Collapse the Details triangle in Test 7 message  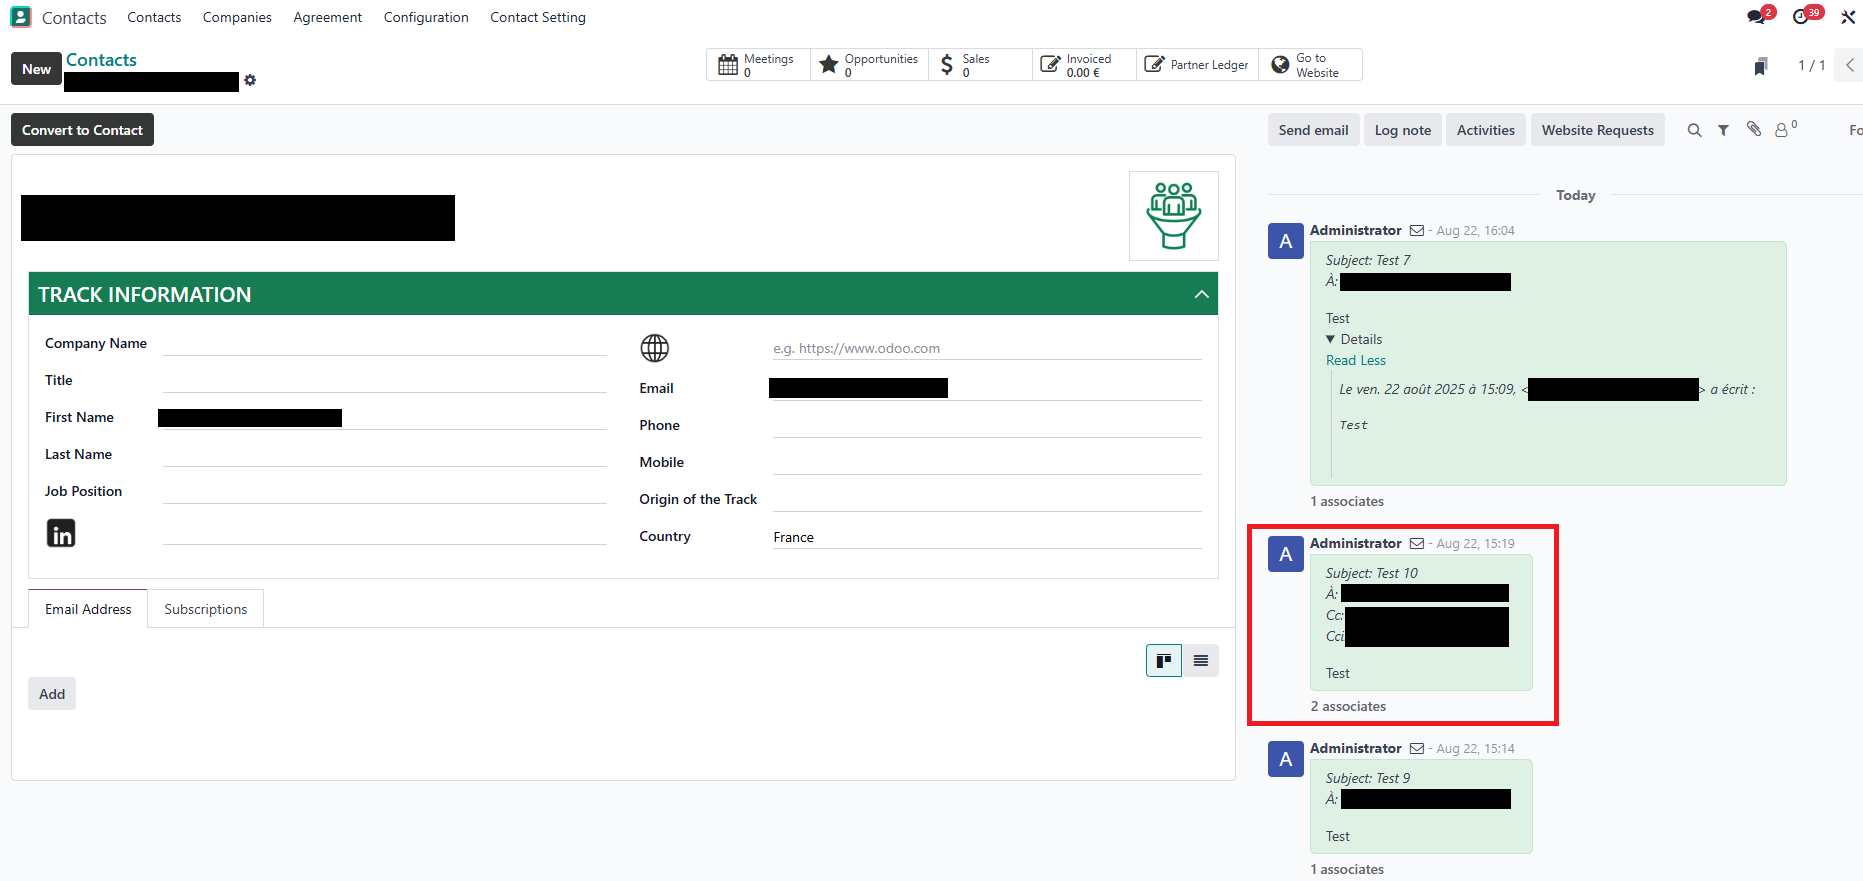pos(1331,340)
